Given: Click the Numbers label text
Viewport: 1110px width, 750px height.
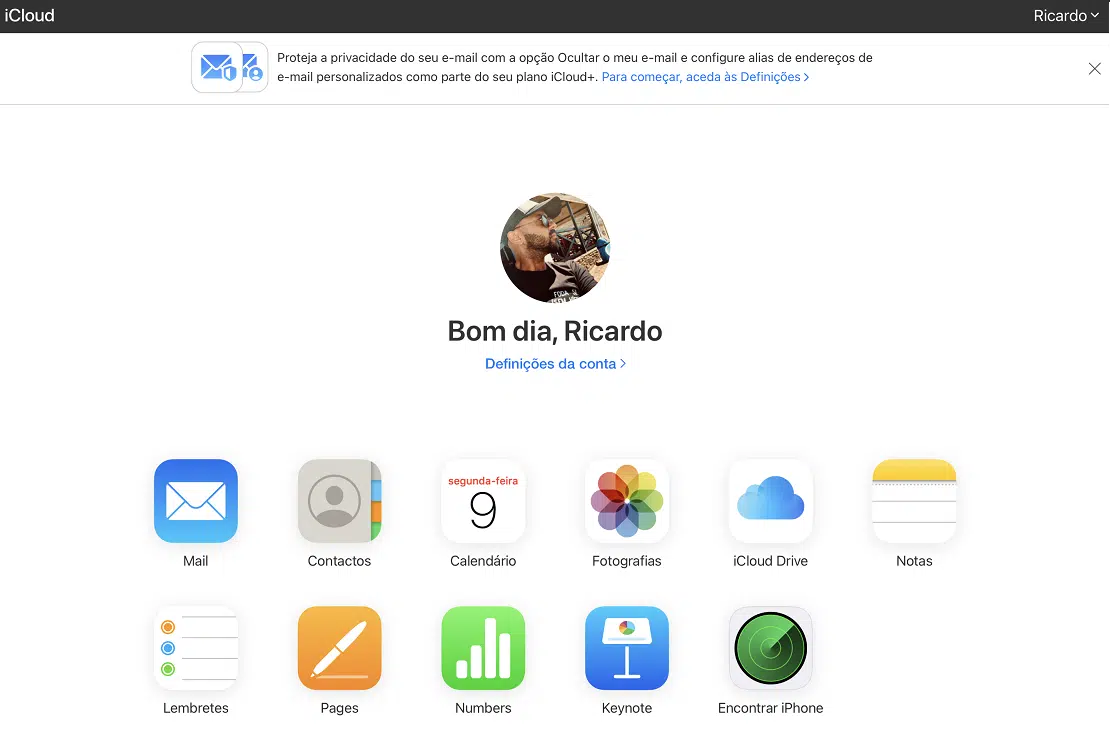Looking at the screenshot, I should click(x=483, y=708).
